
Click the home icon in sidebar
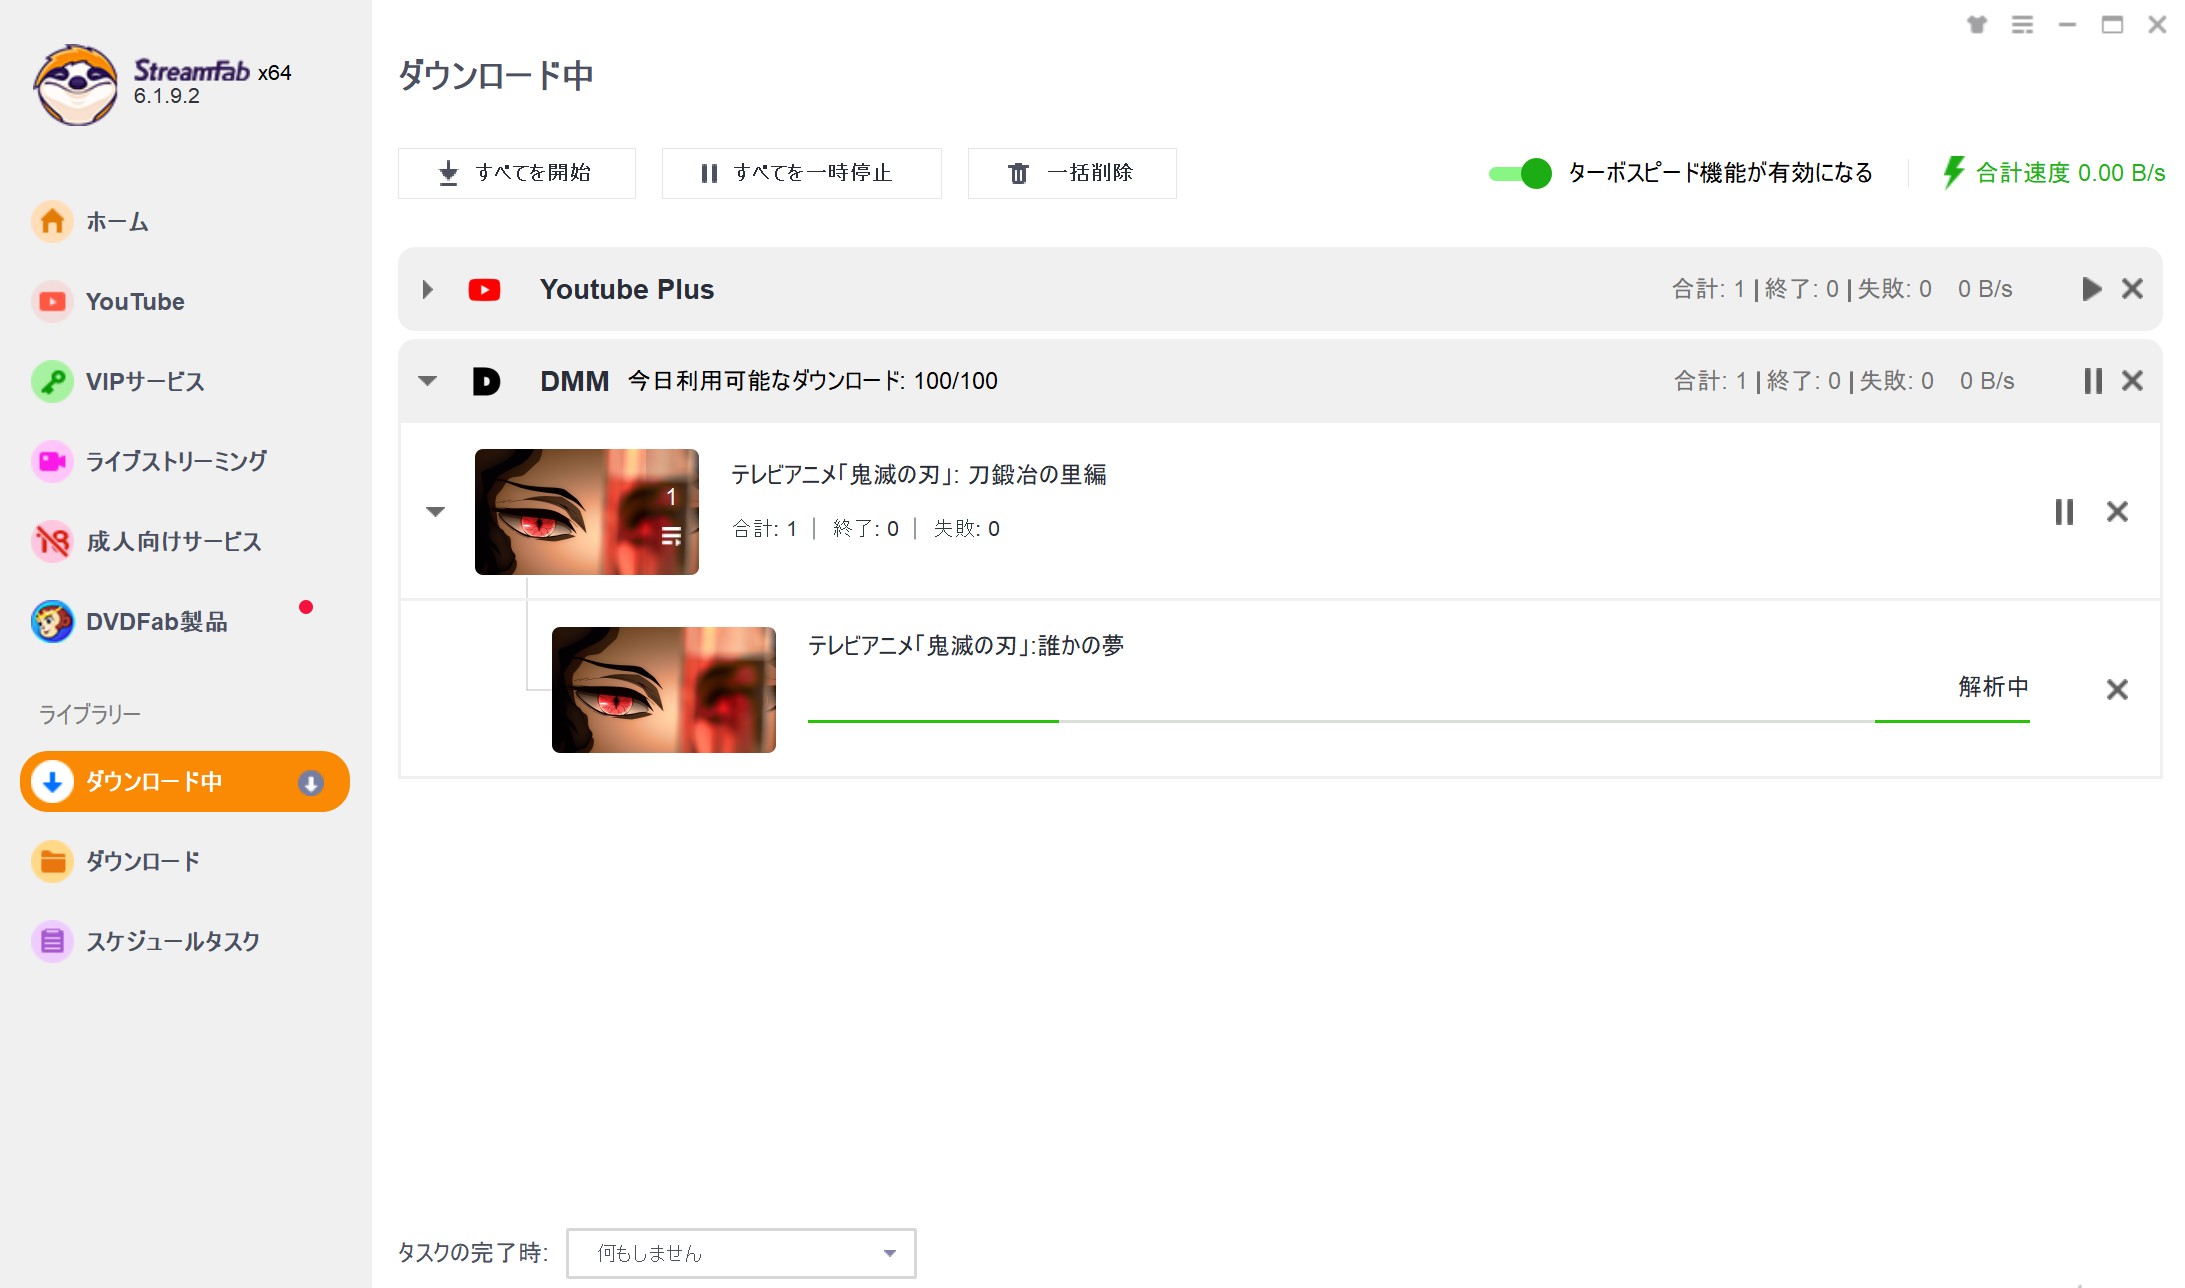tap(52, 221)
